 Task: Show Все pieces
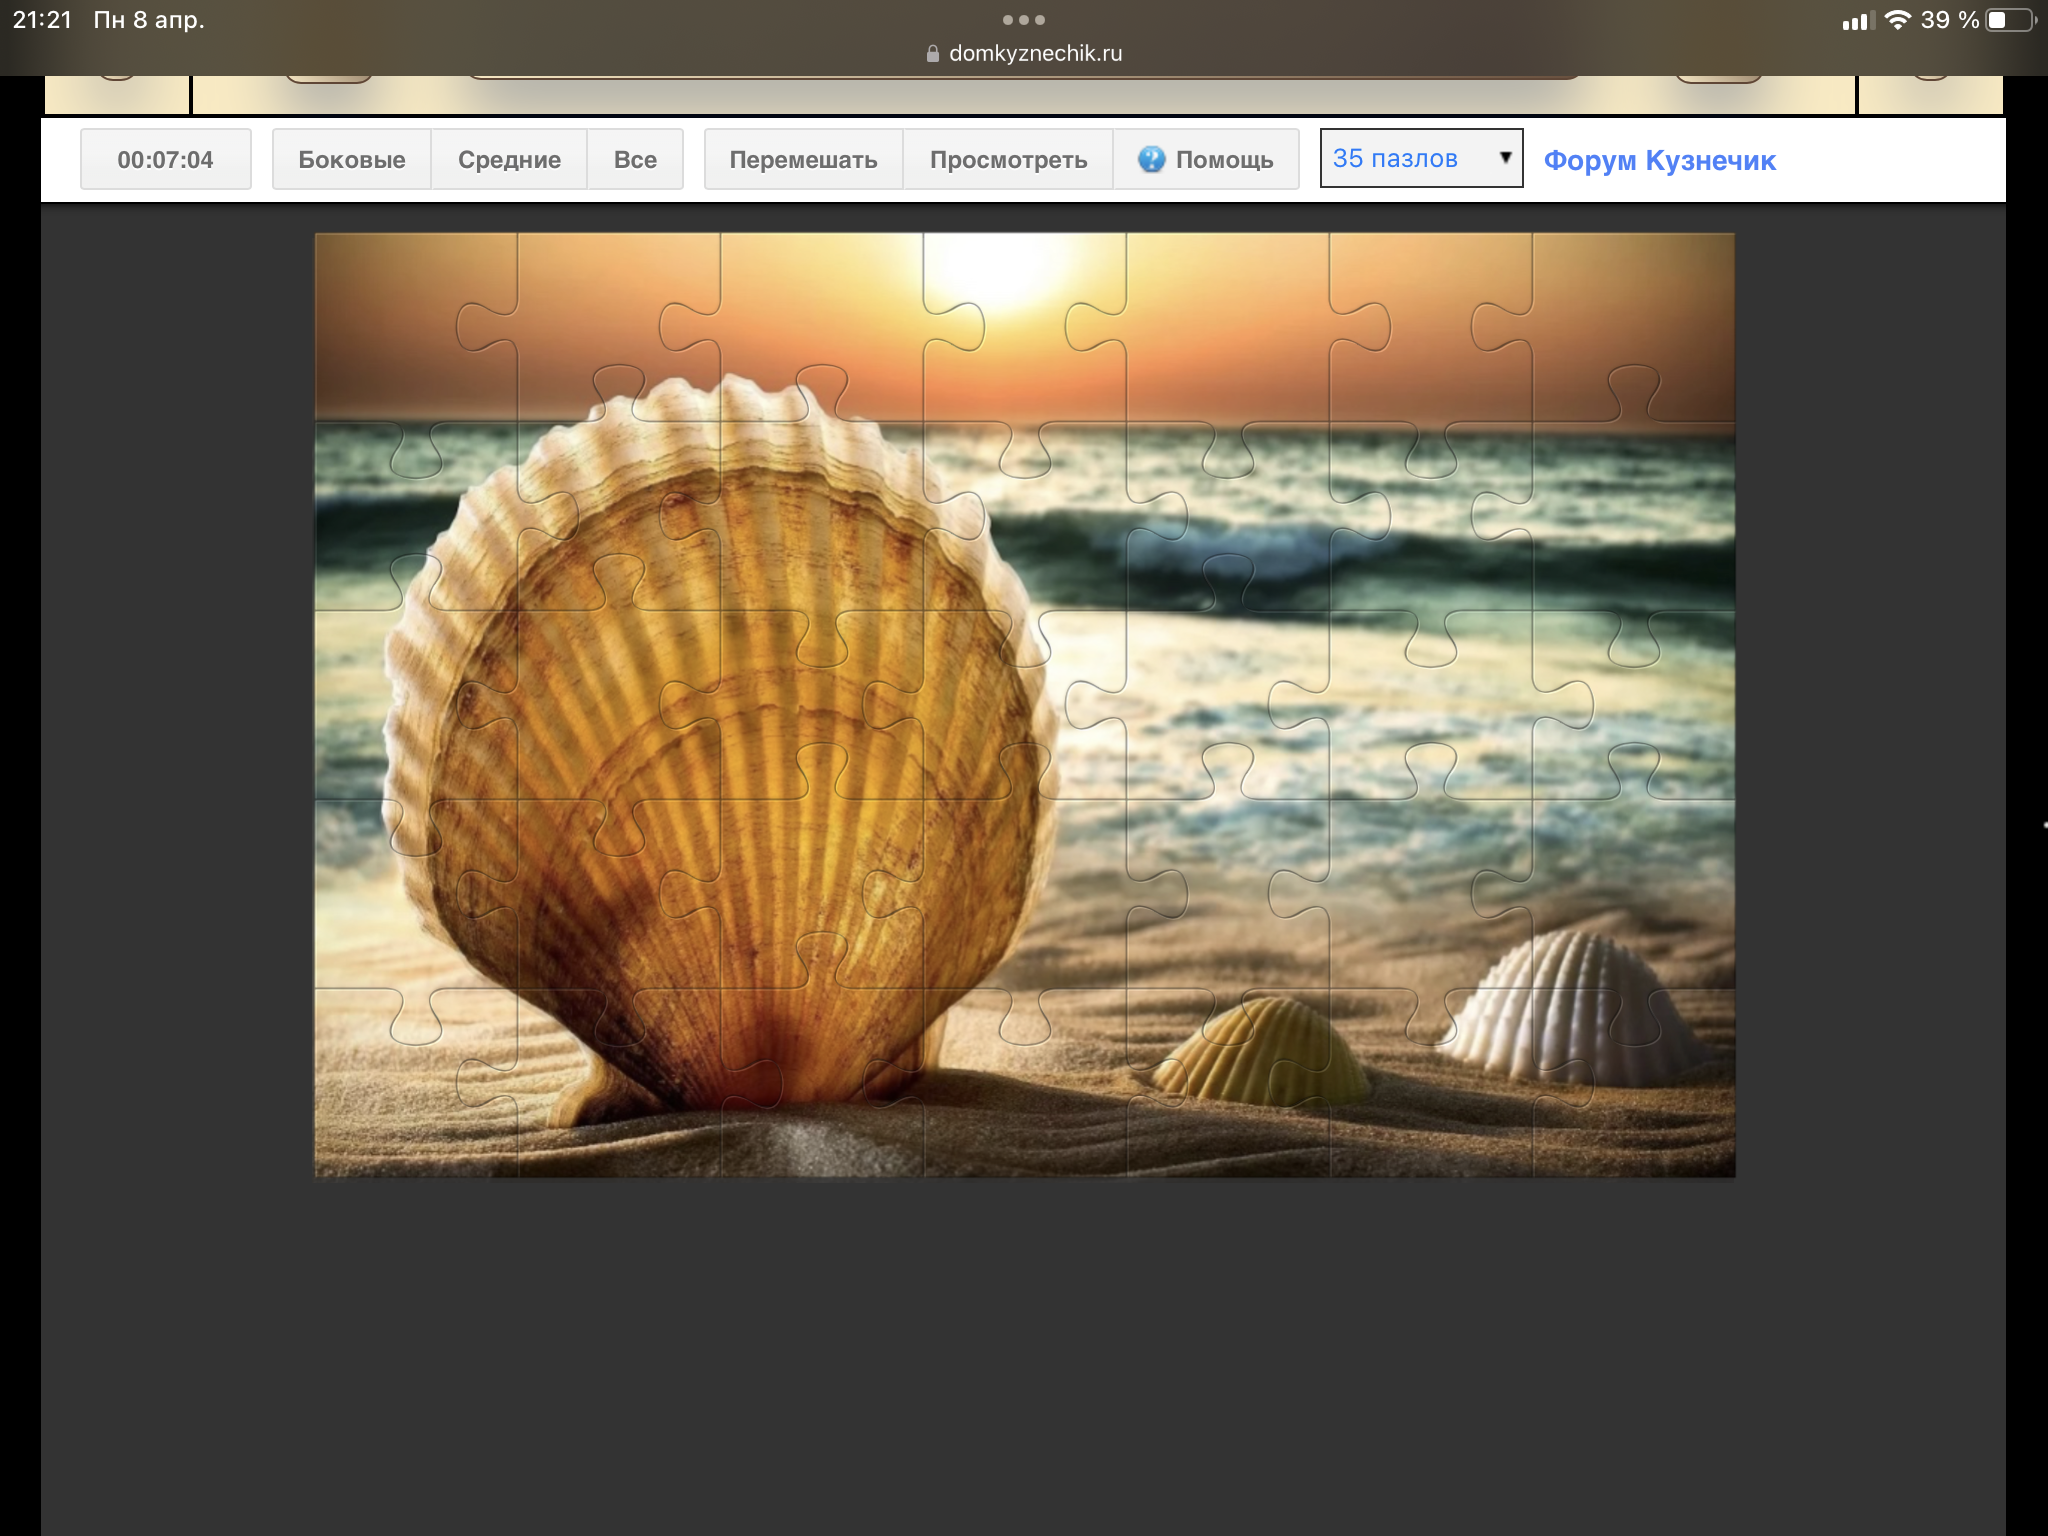[635, 159]
